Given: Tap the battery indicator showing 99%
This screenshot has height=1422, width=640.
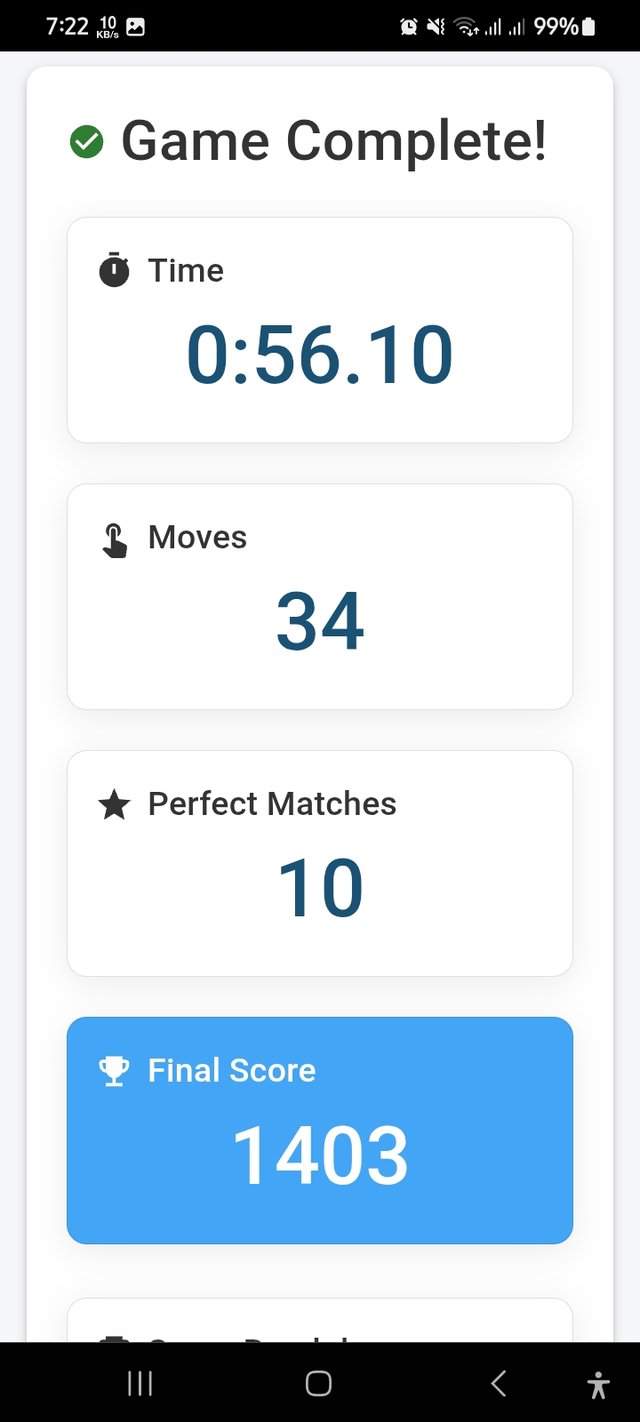Looking at the screenshot, I should pos(588,27).
